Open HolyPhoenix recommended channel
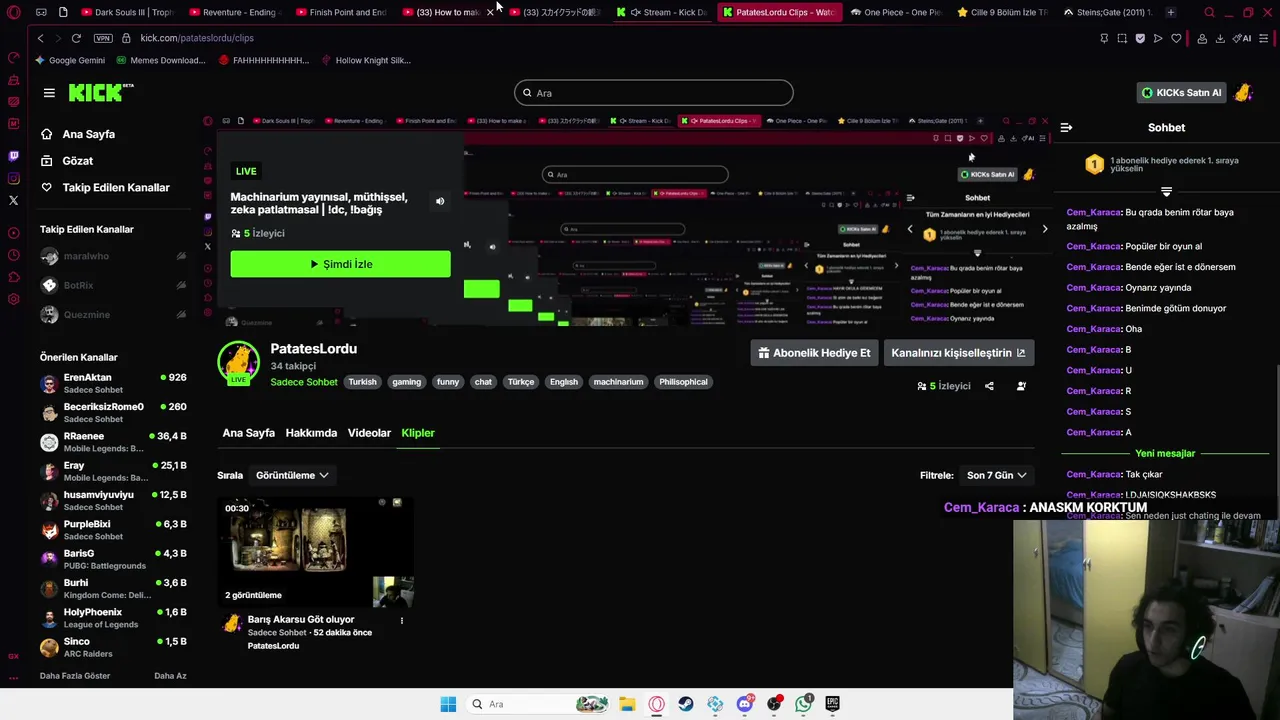The image size is (1280, 720). click(x=113, y=618)
